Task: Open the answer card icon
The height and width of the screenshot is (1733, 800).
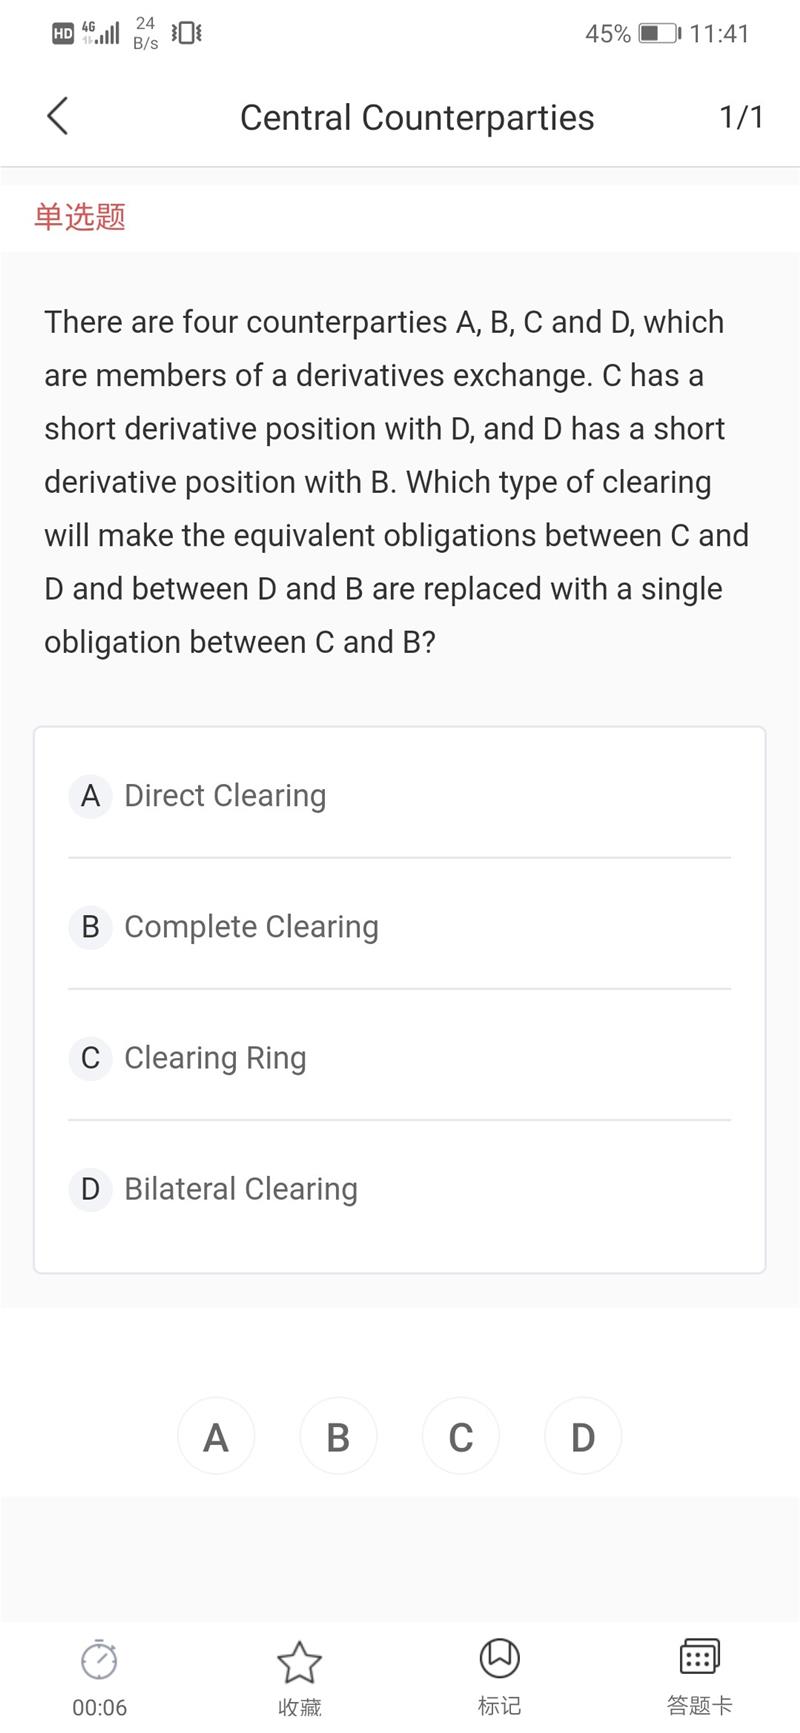Action: coord(699,1657)
